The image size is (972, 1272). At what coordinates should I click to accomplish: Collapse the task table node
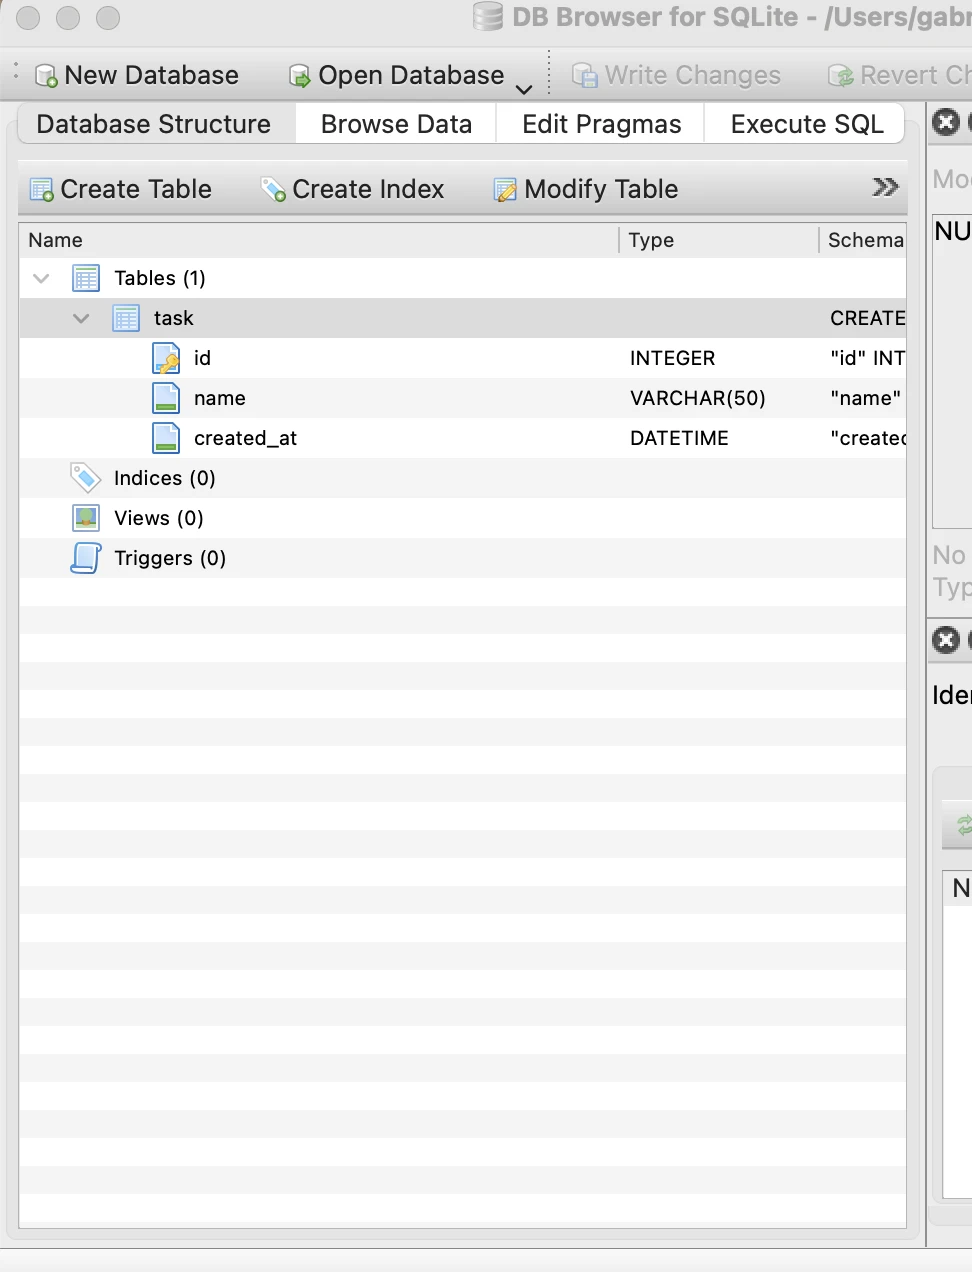(81, 318)
